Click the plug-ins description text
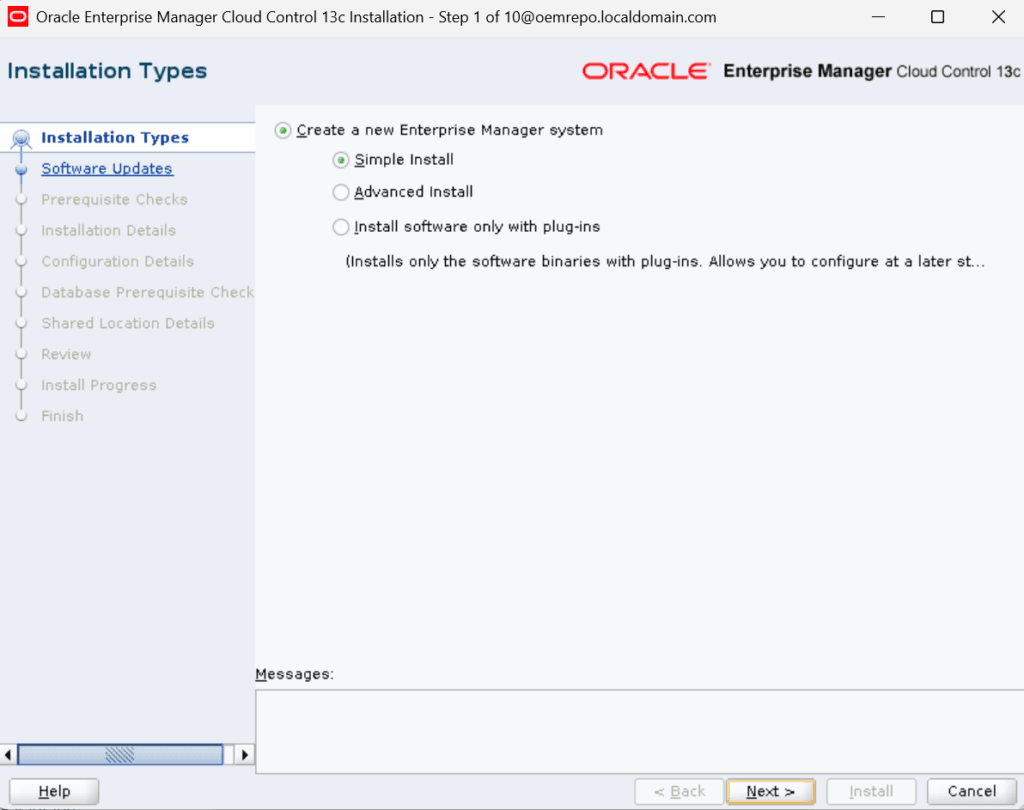 [665, 262]
